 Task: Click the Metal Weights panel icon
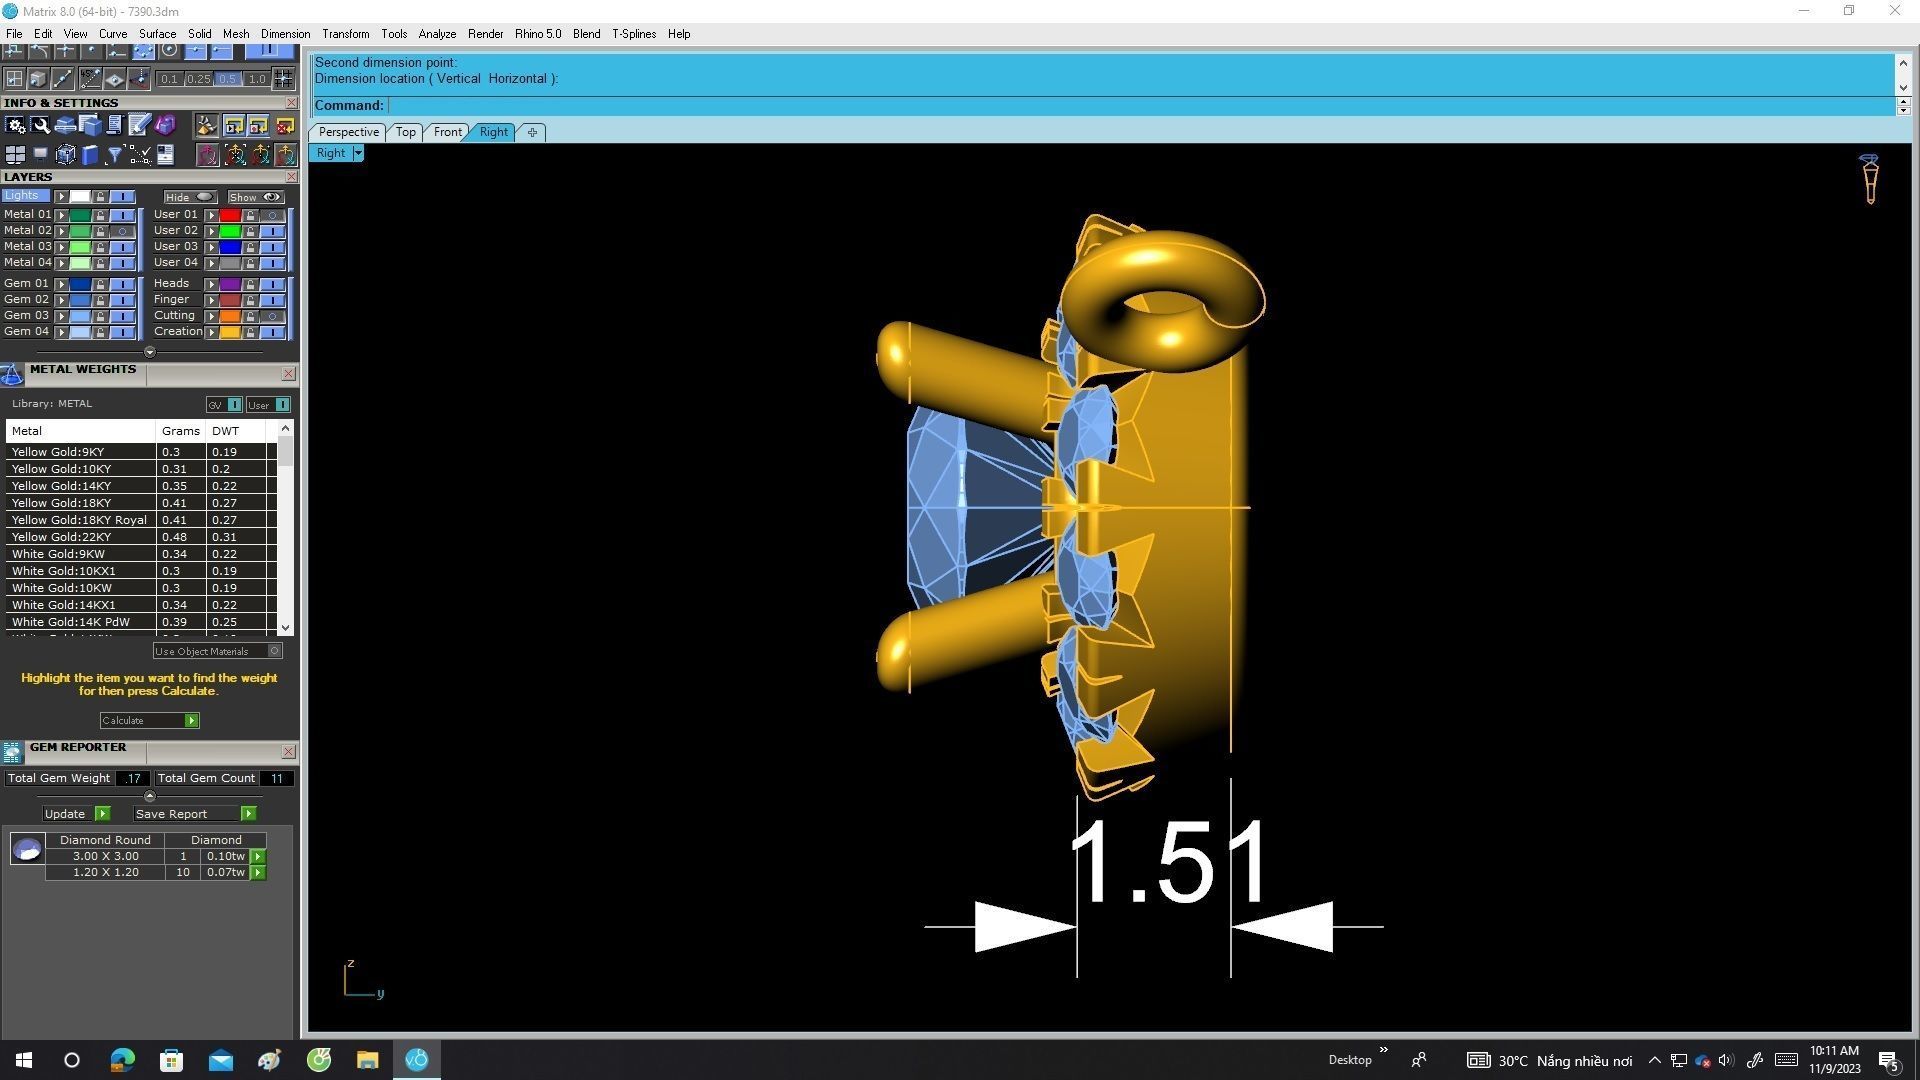tap(12, 375)
